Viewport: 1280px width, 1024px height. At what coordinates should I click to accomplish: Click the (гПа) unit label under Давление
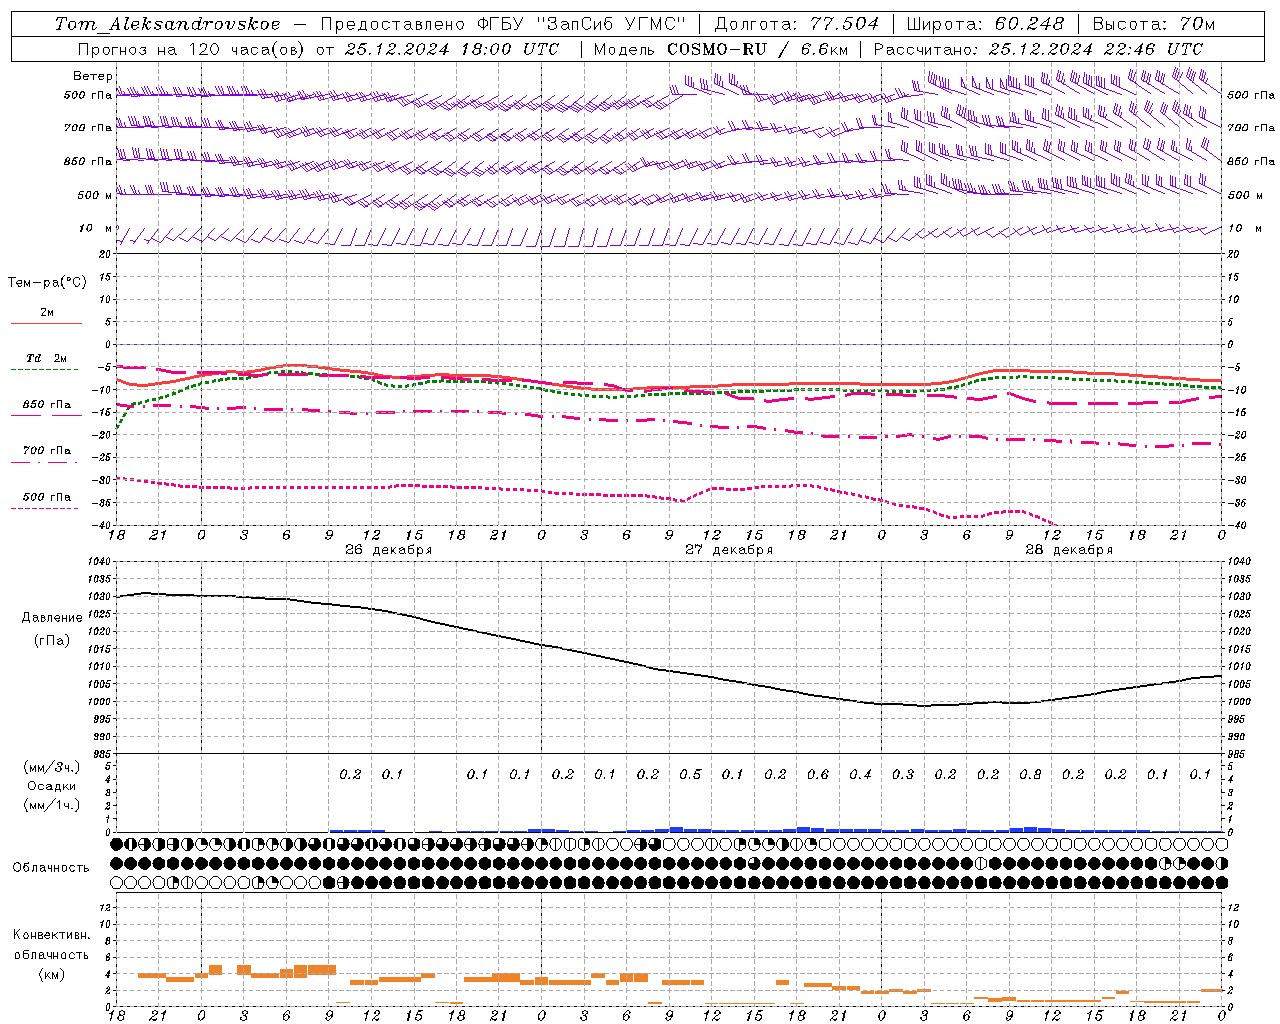52,640
